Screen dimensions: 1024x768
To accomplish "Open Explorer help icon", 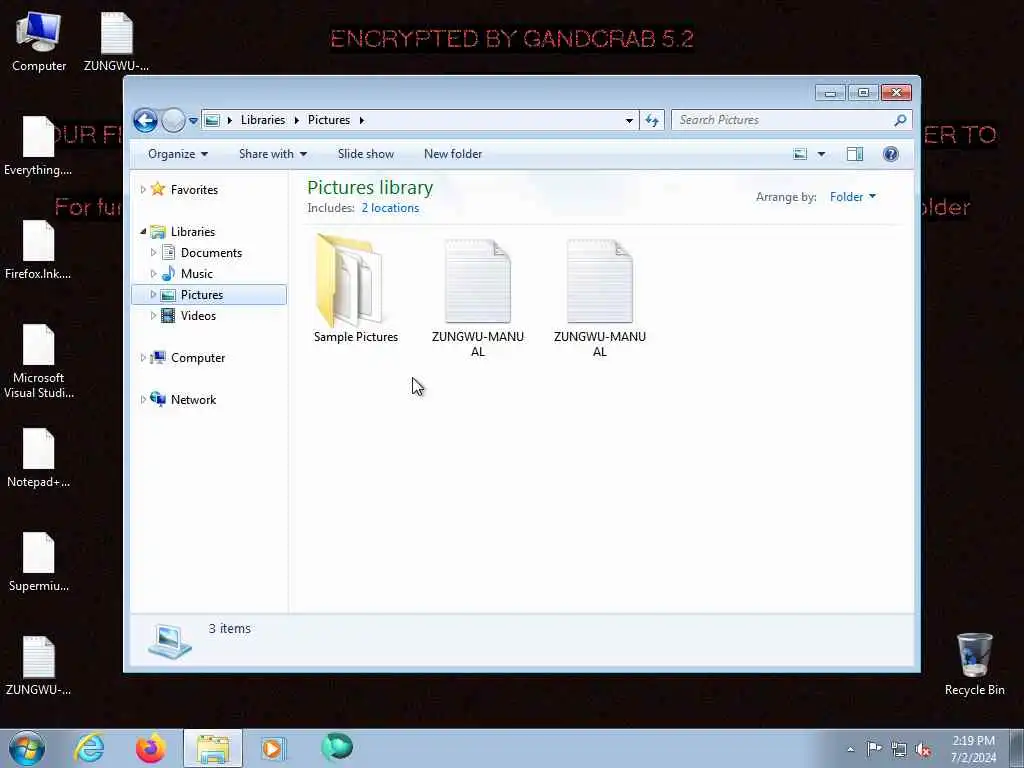I will tap(891, 154).
